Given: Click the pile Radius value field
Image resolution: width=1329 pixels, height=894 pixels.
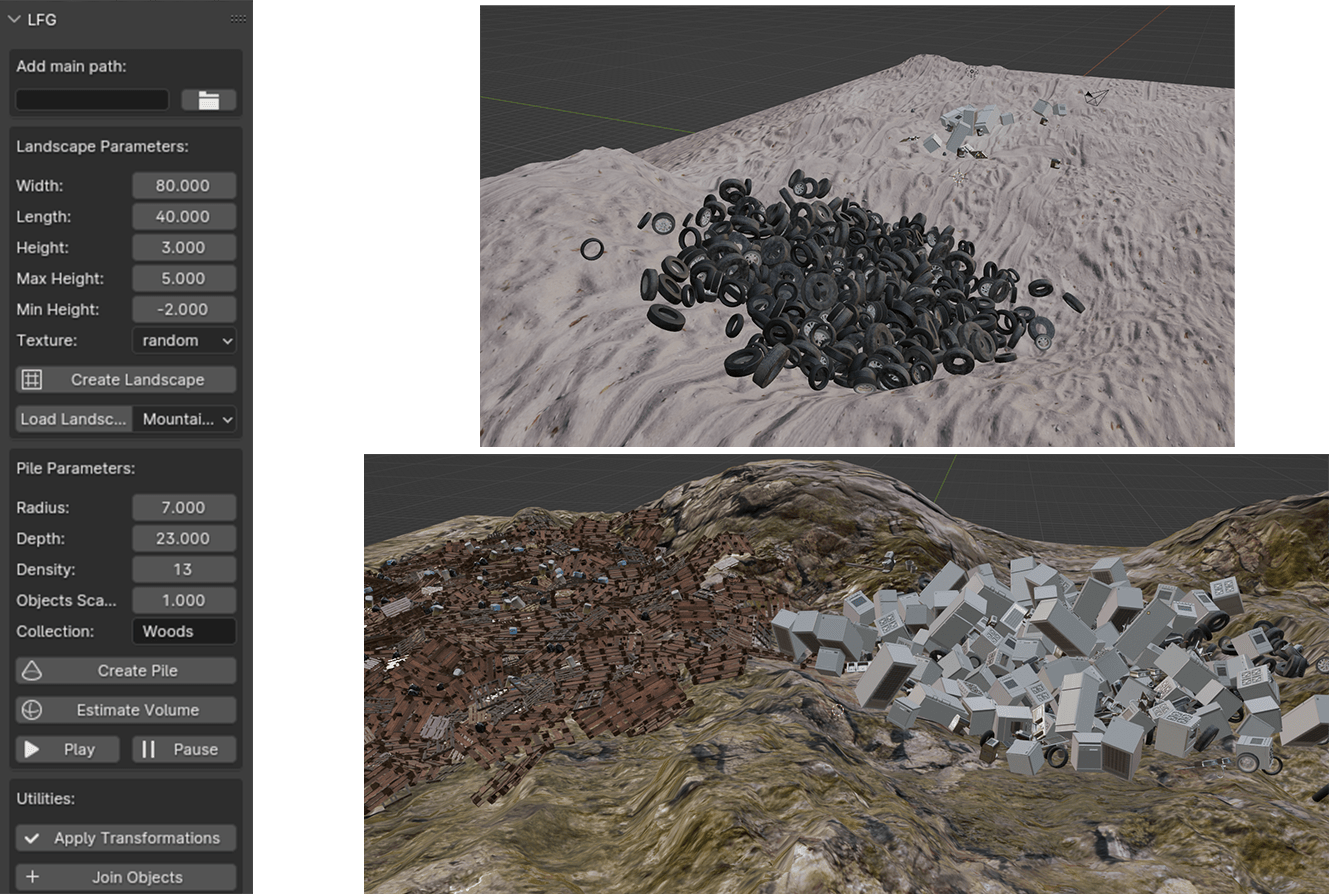Looking at the screenshot, I should click(x=184, y=508).
